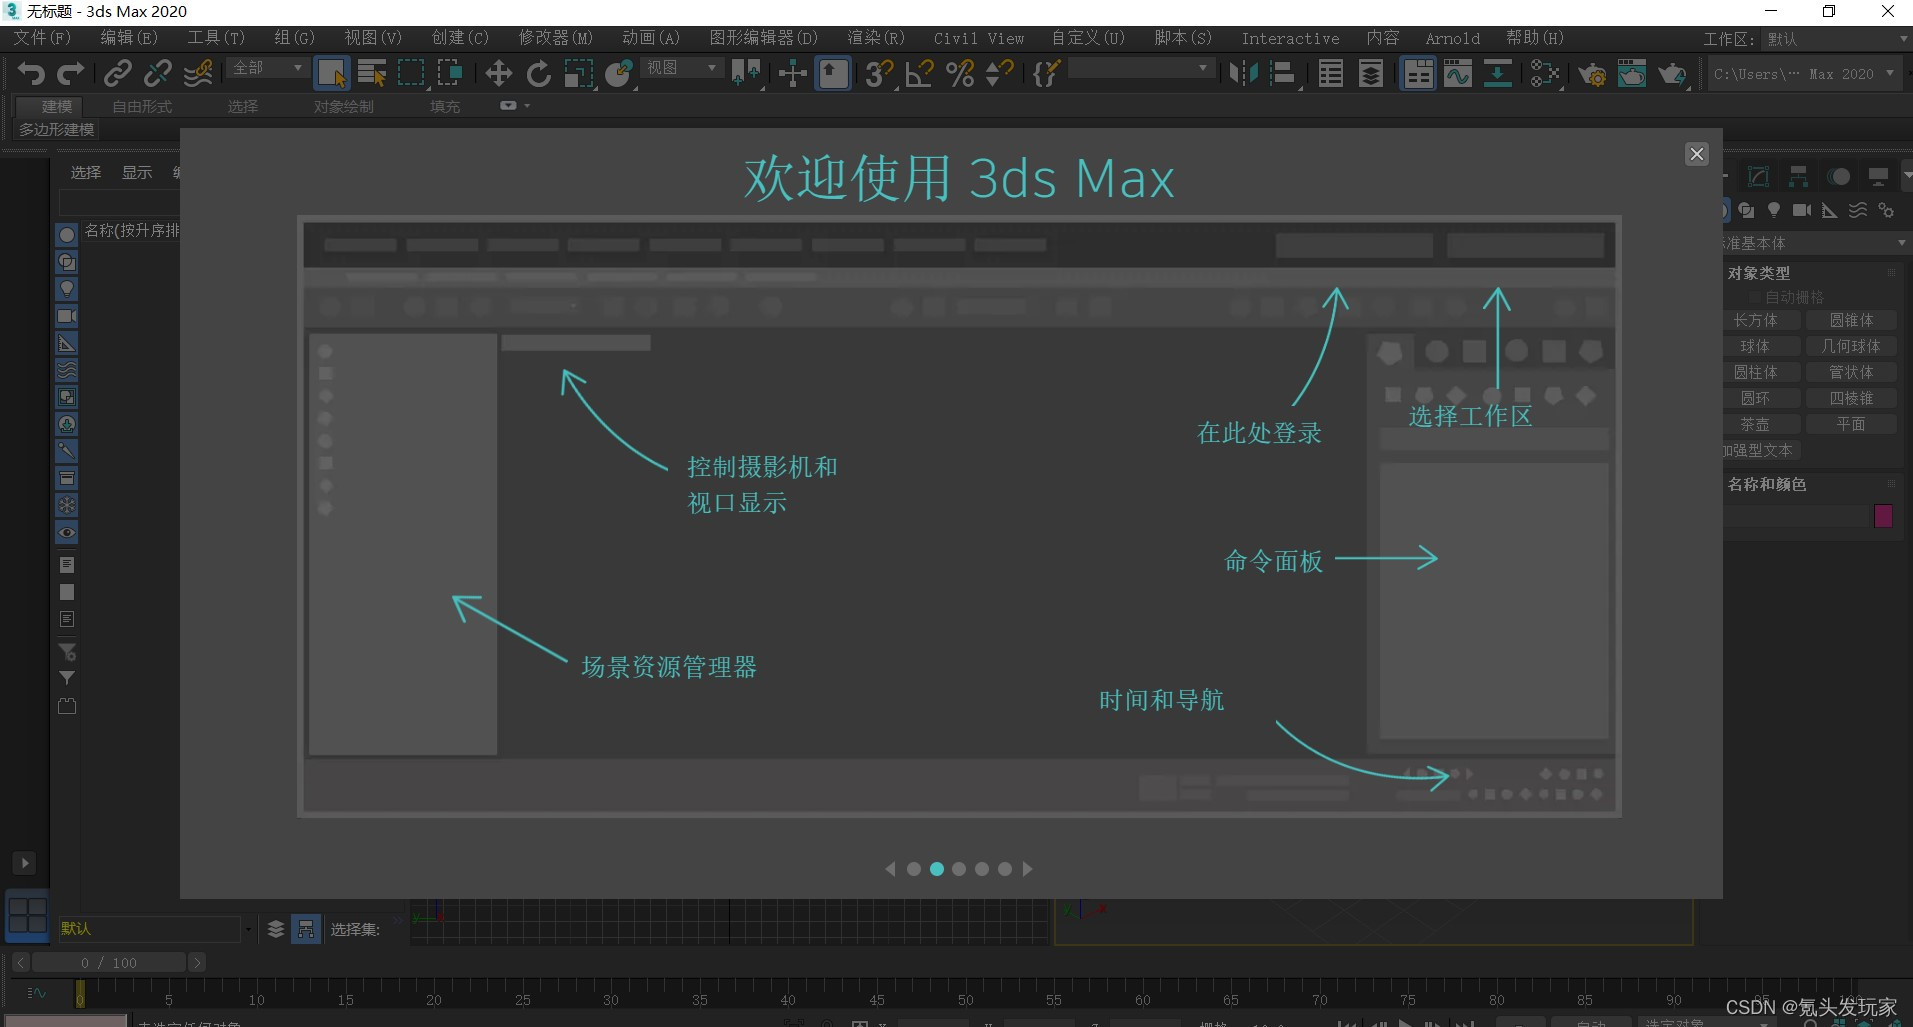
Task: Toggle the Ribbon display button
Action: [1418, 73]
